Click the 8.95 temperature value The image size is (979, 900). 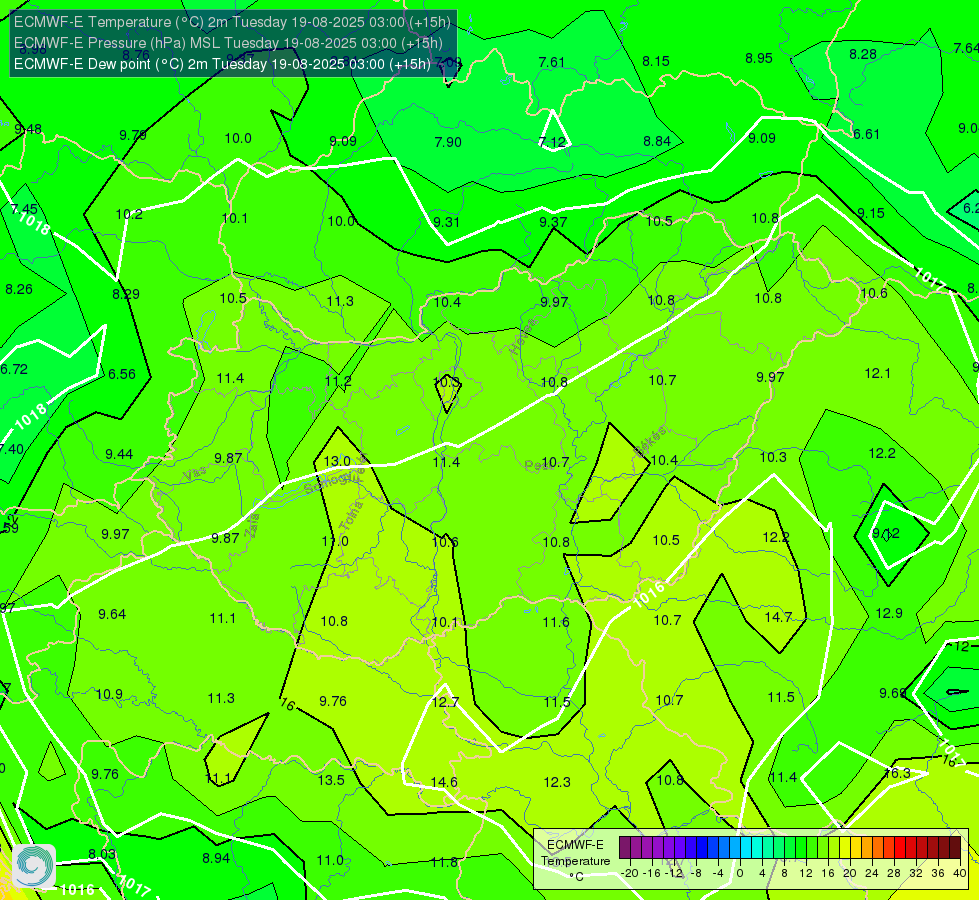759,59
